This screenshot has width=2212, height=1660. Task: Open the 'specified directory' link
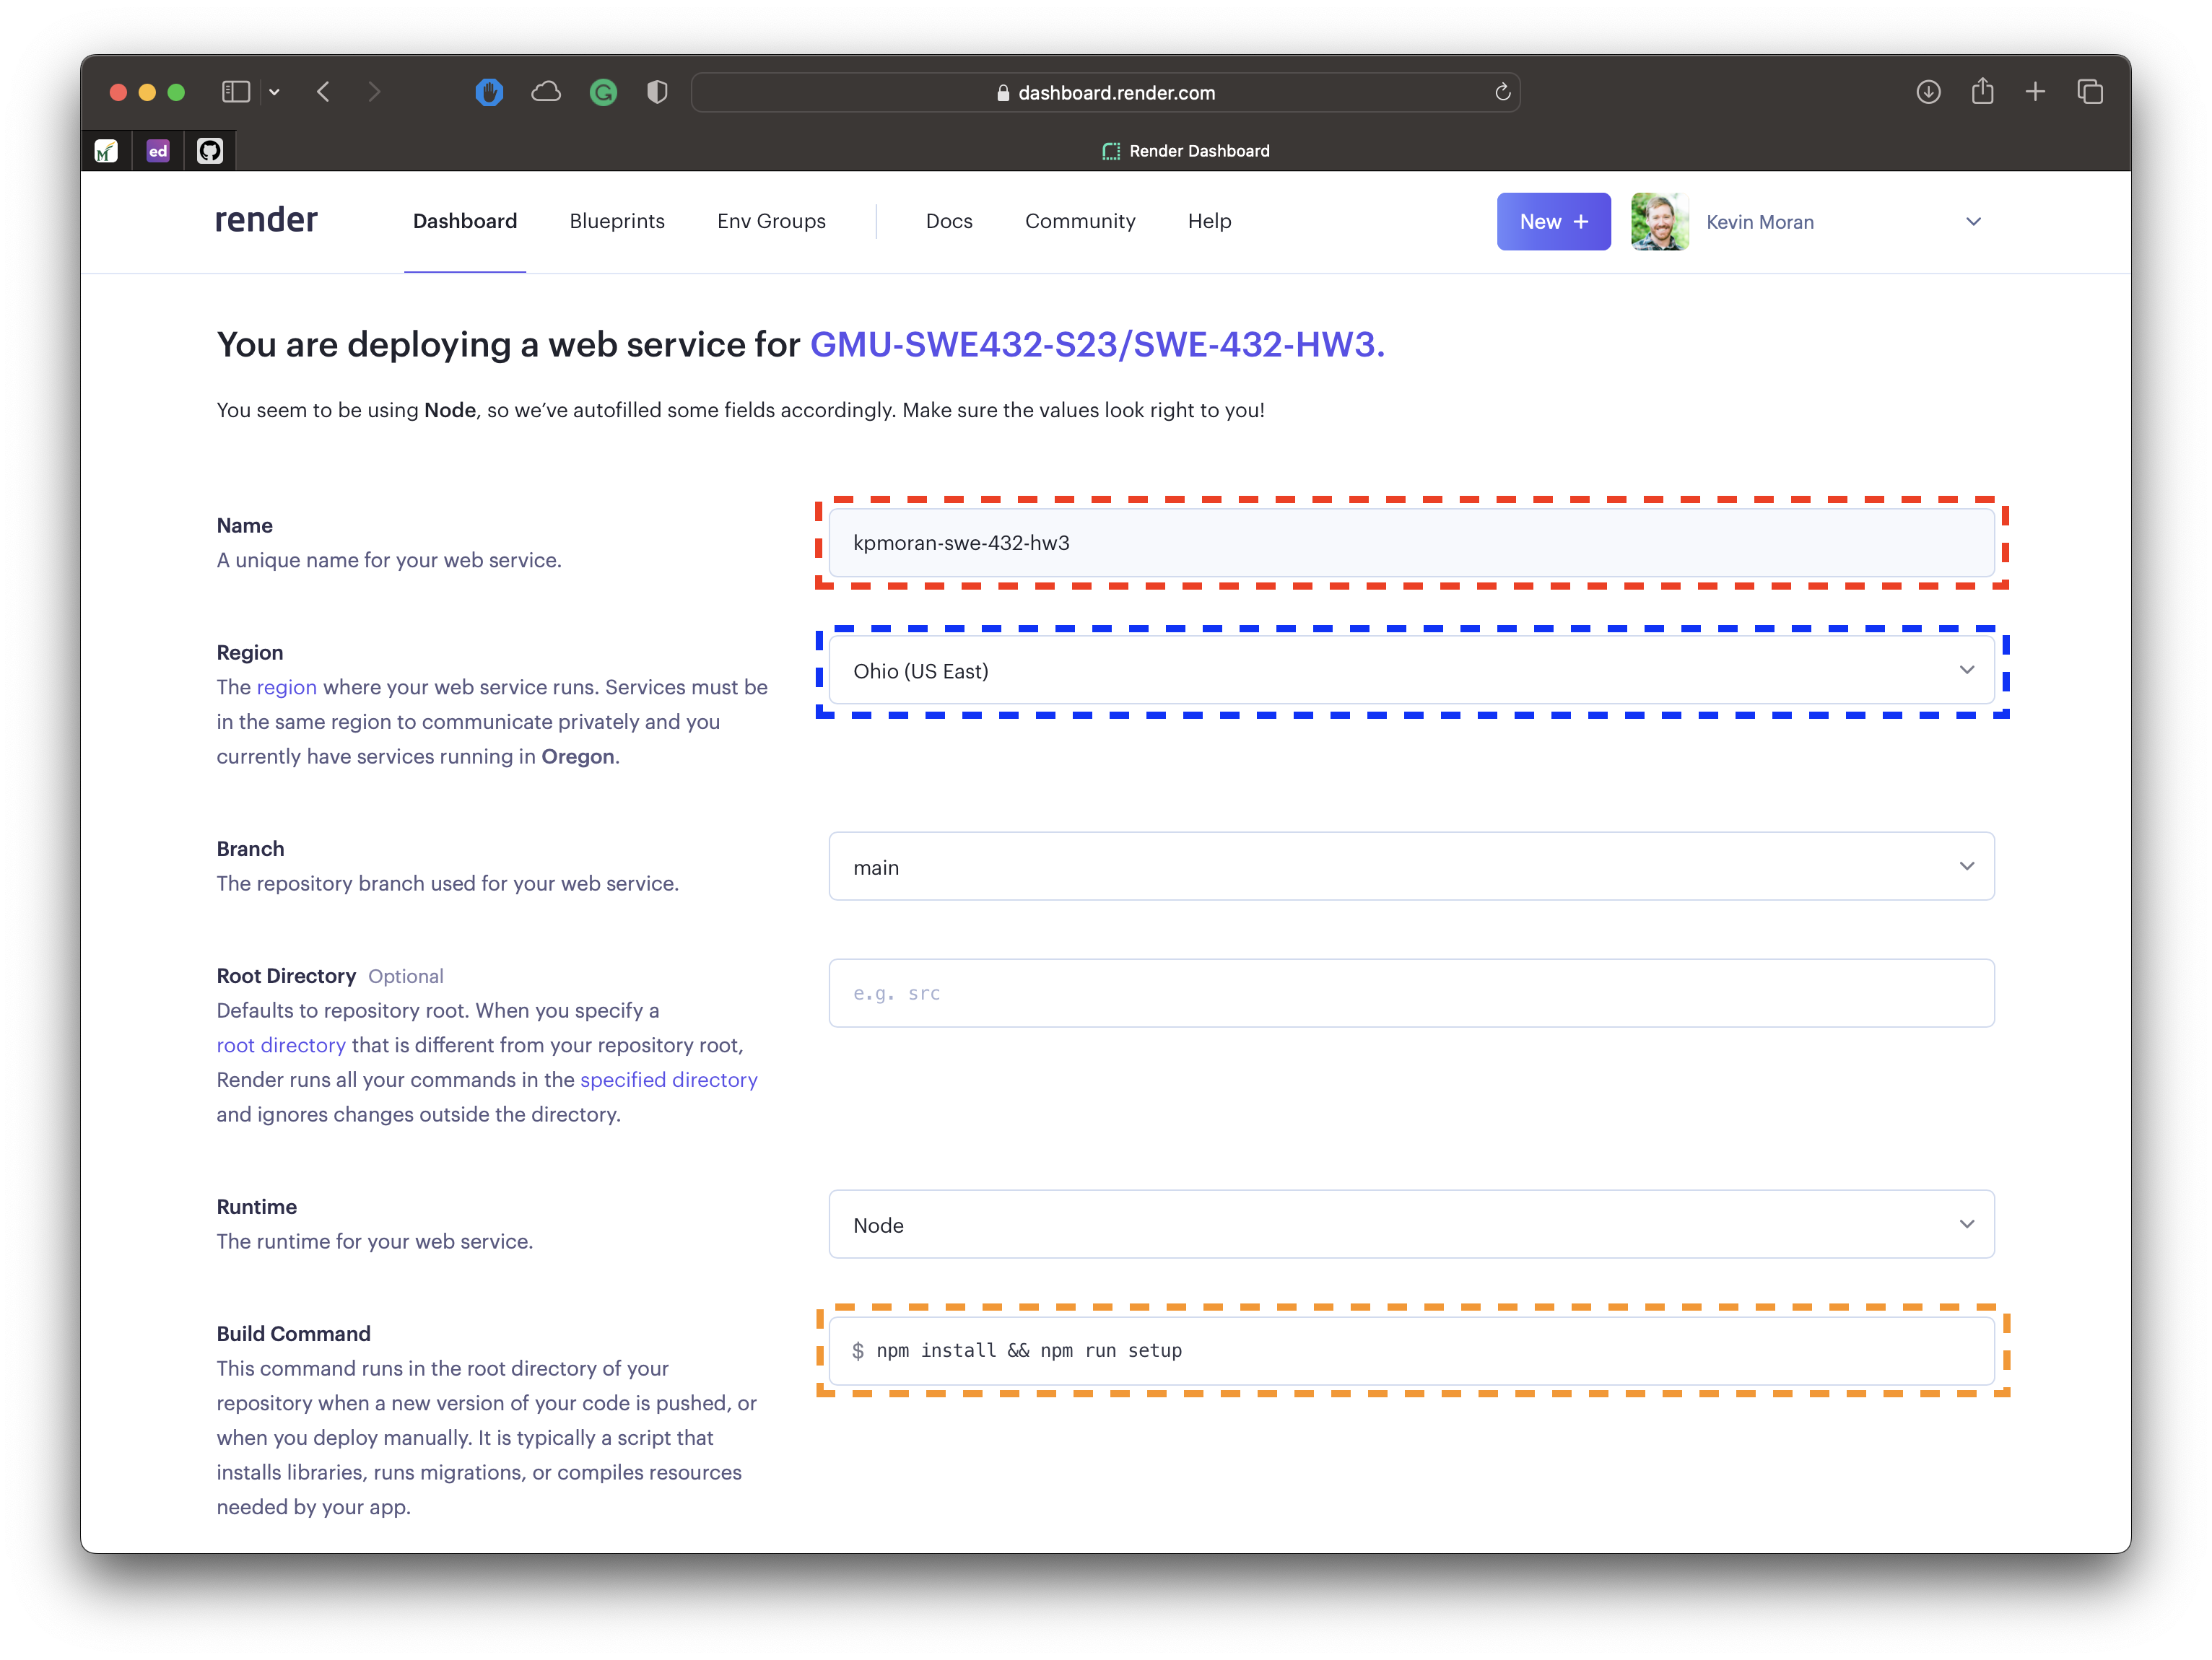click(669, 1080)
